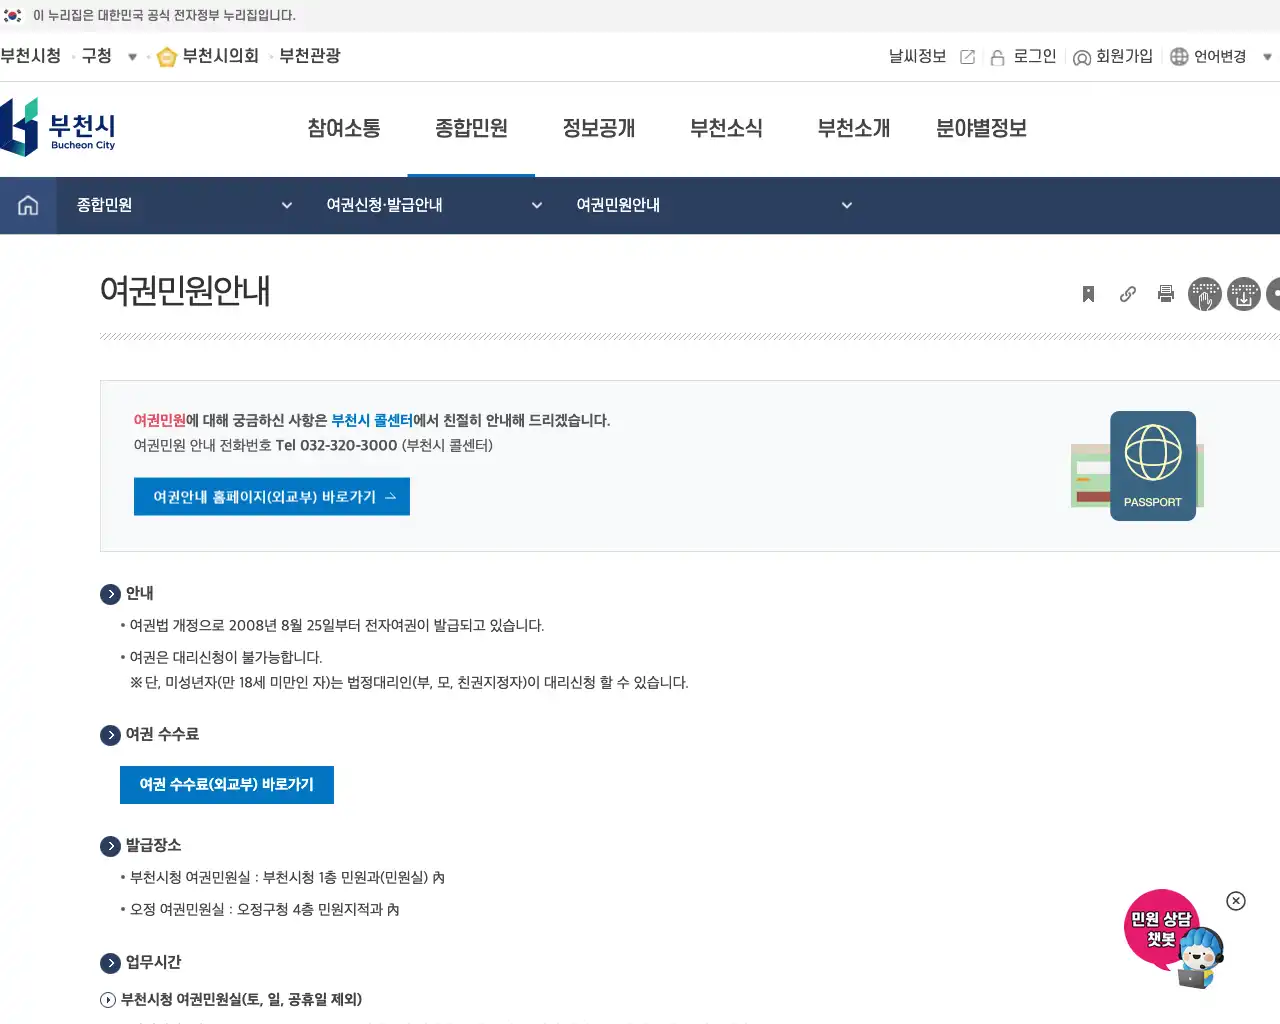The height and width of the screenshot is (1024, 1280).
Task: Copy the page link with the chain icon
Action: pos(1127,294)
